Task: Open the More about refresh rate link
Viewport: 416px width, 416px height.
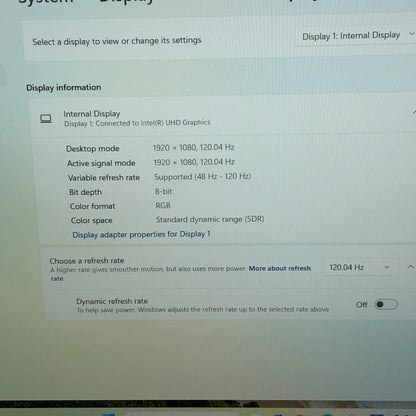Action: point(280,268)
